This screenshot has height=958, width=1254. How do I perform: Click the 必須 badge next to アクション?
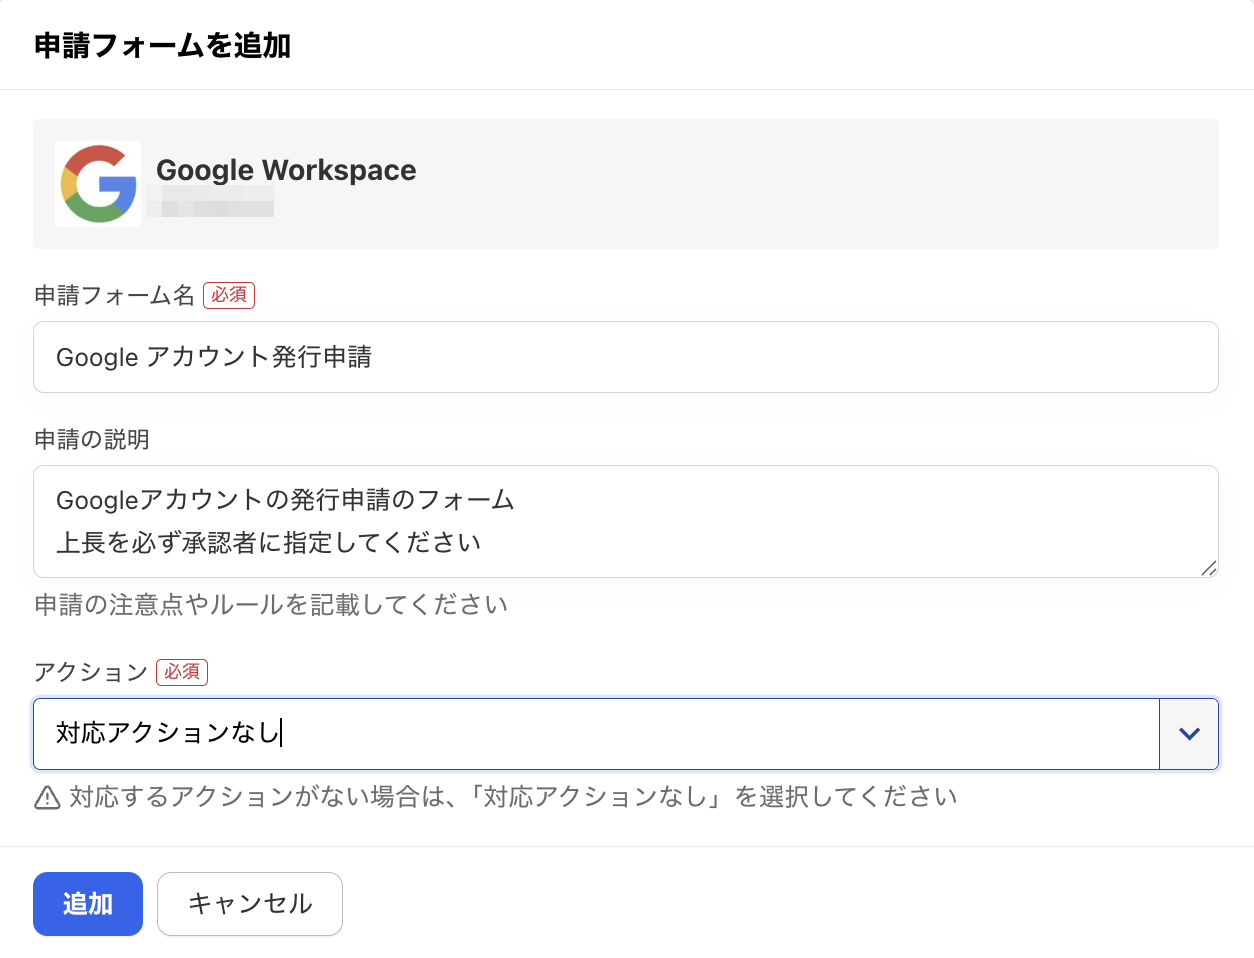tap(182, 672)
